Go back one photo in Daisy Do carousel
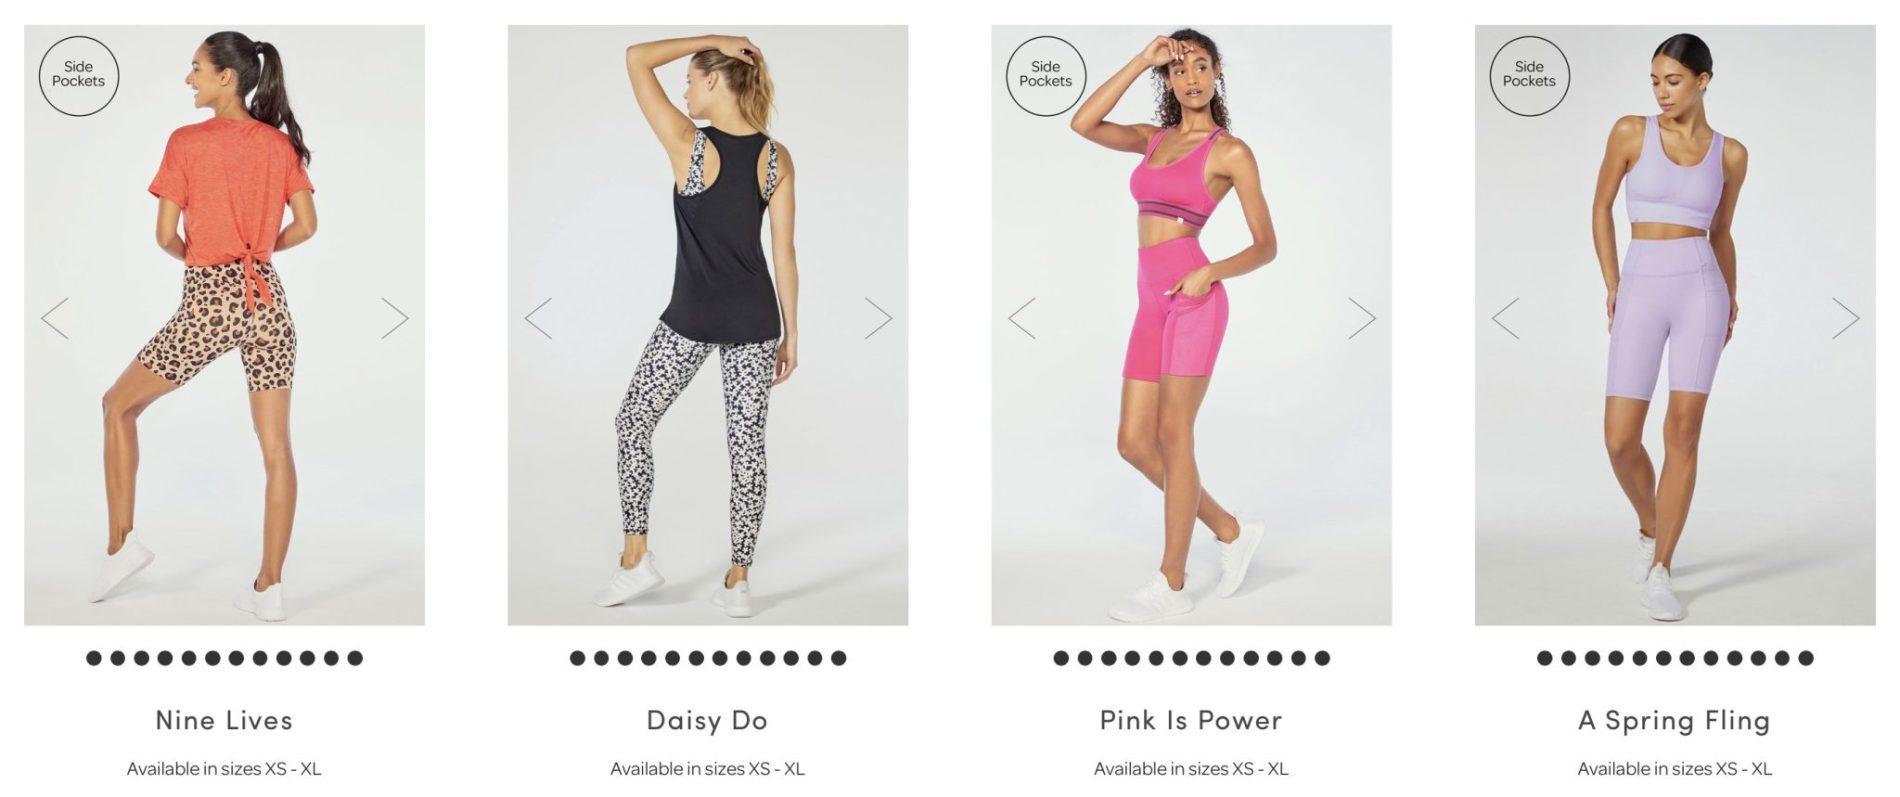The height and width of the screenshot is (797, 1900). point(538,318)
